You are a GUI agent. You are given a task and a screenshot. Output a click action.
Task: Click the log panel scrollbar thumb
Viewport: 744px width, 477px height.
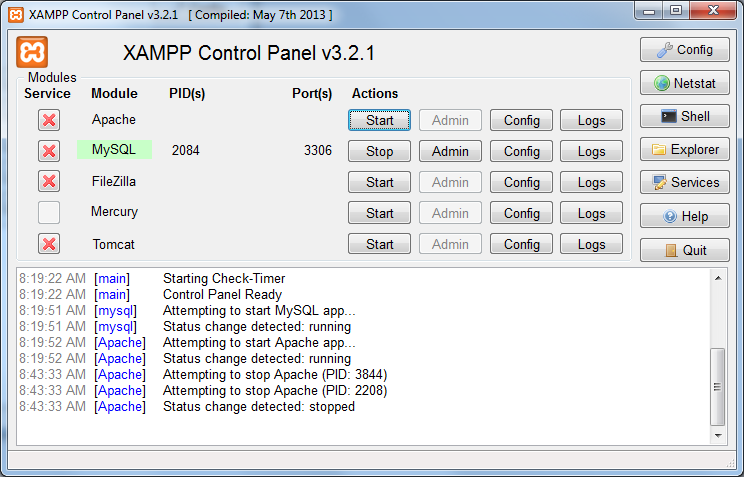coord(717,387)
